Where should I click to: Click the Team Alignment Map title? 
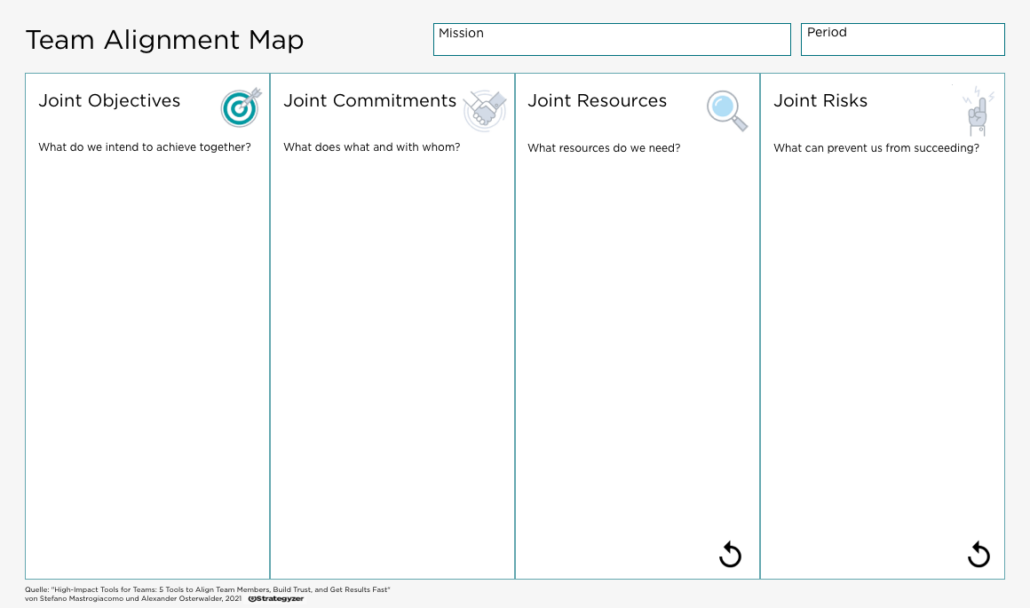[x=164, y=41]
